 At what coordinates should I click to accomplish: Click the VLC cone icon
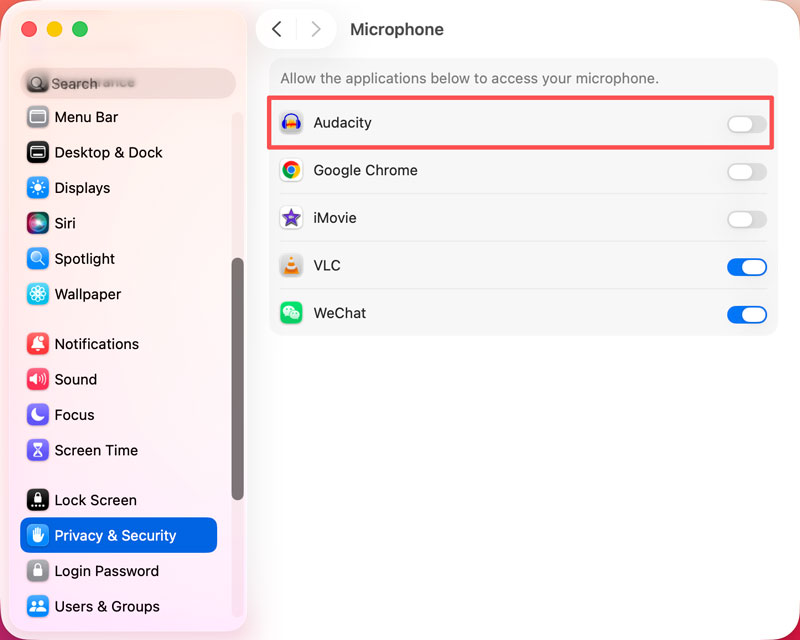[x=291, y=266]
